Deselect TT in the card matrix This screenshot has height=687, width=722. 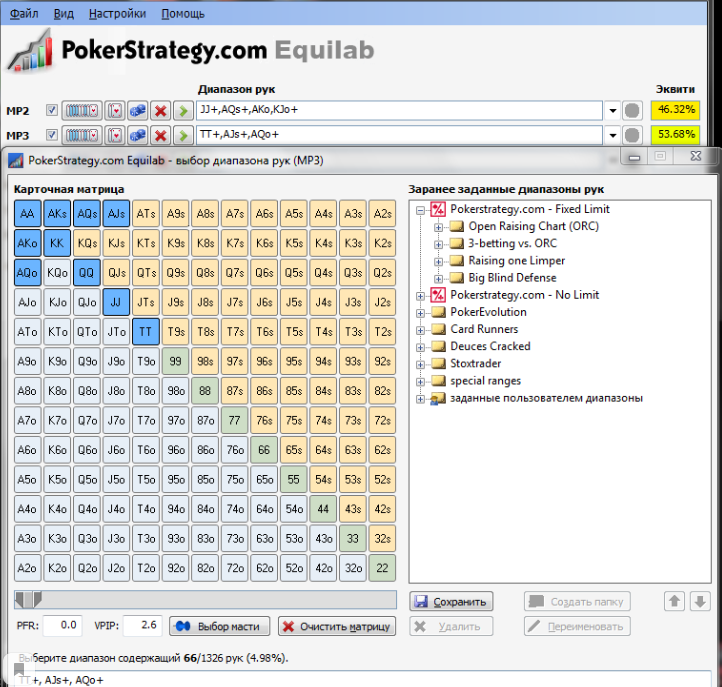(146, 332)
